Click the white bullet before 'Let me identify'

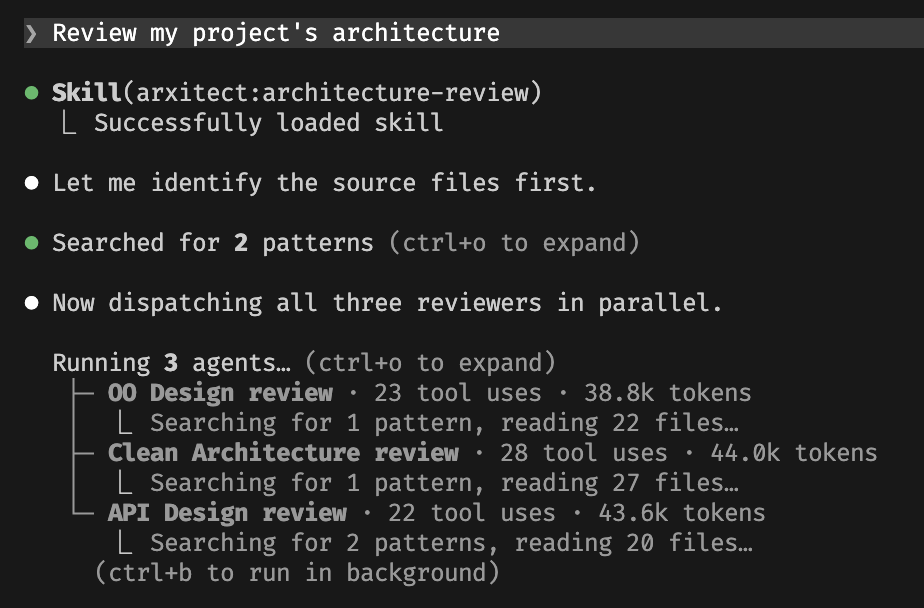click(x=32, y=183)
